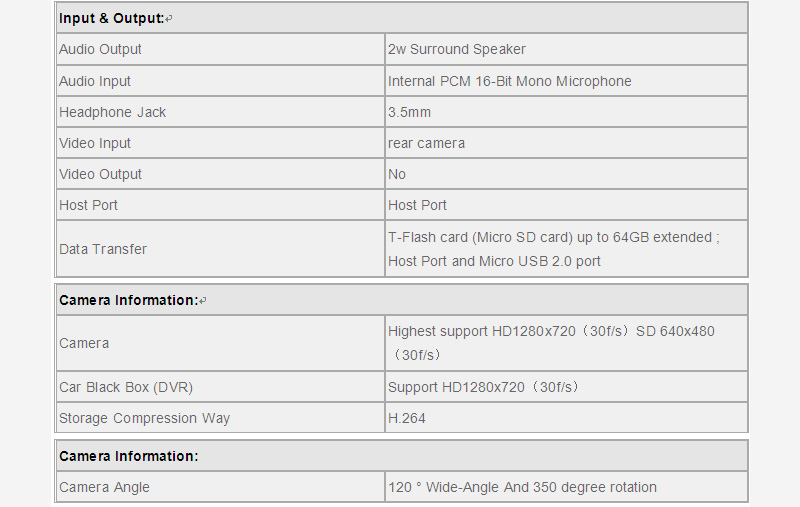
Task: Select the "120 ° Wide-Angle" rotation value cell
Action: point(522,487)
